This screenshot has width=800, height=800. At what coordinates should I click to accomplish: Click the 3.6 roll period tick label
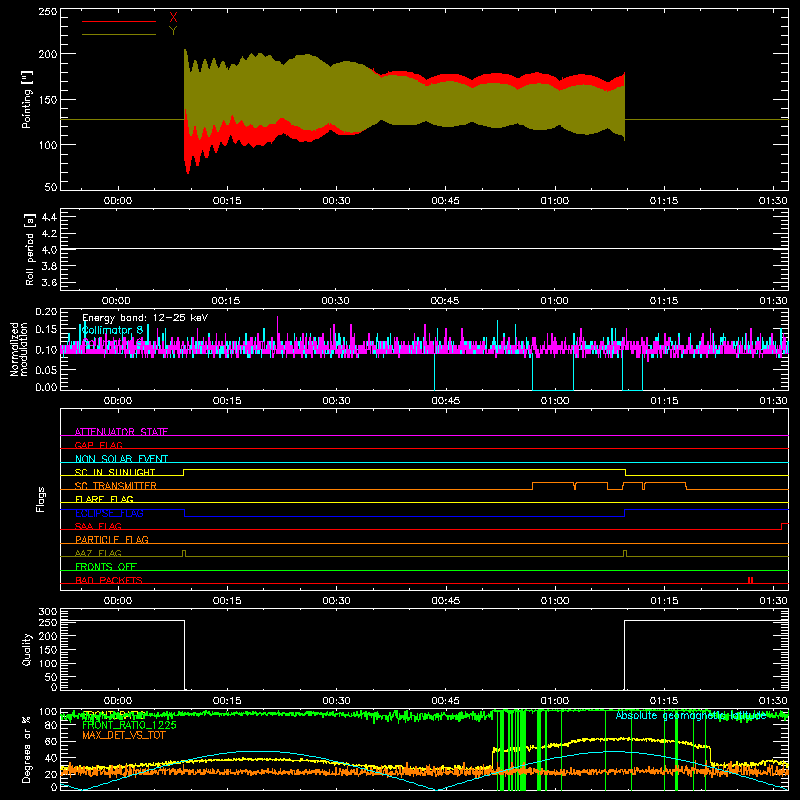(x=49, y=283)
